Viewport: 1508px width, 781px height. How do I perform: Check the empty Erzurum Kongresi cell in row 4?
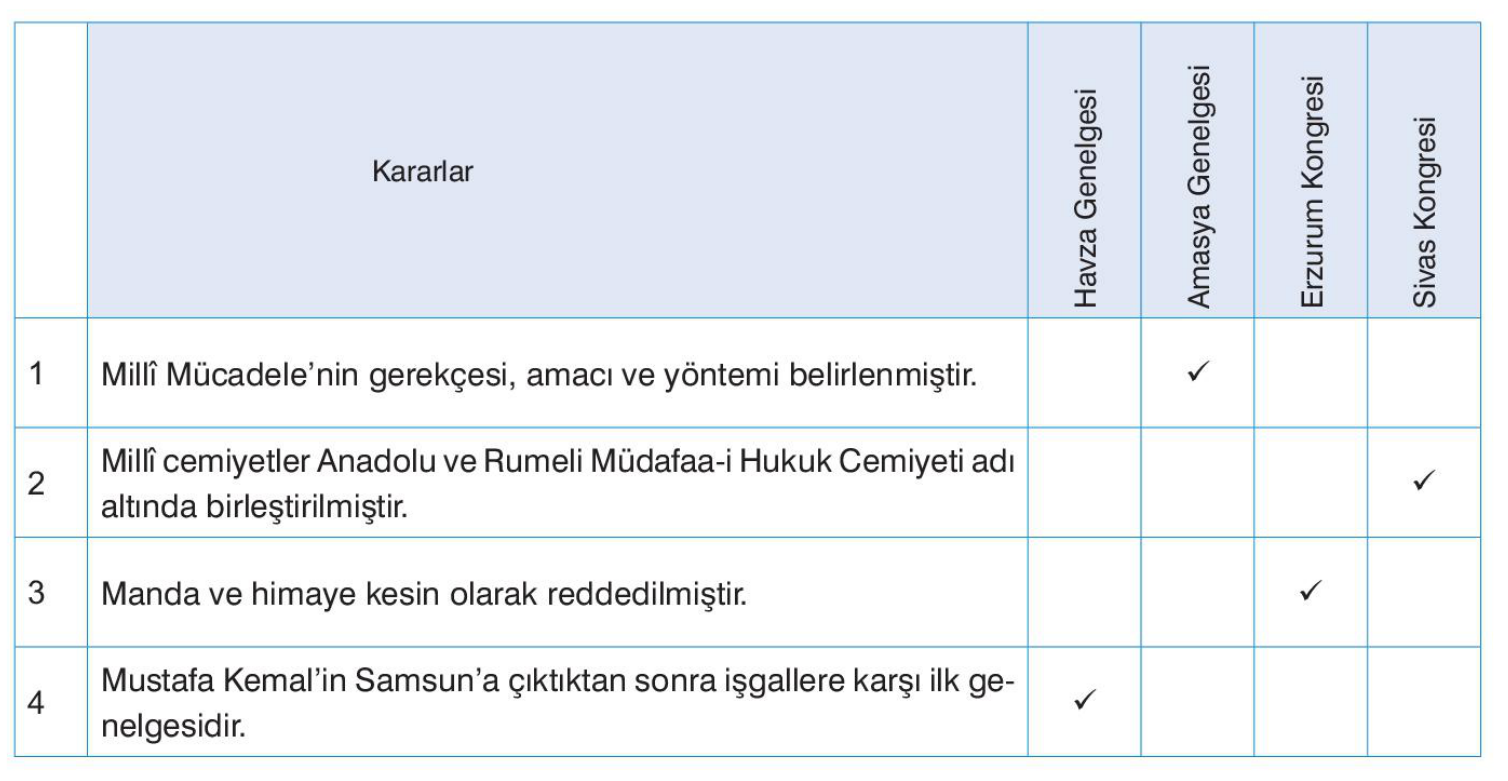1311,701
